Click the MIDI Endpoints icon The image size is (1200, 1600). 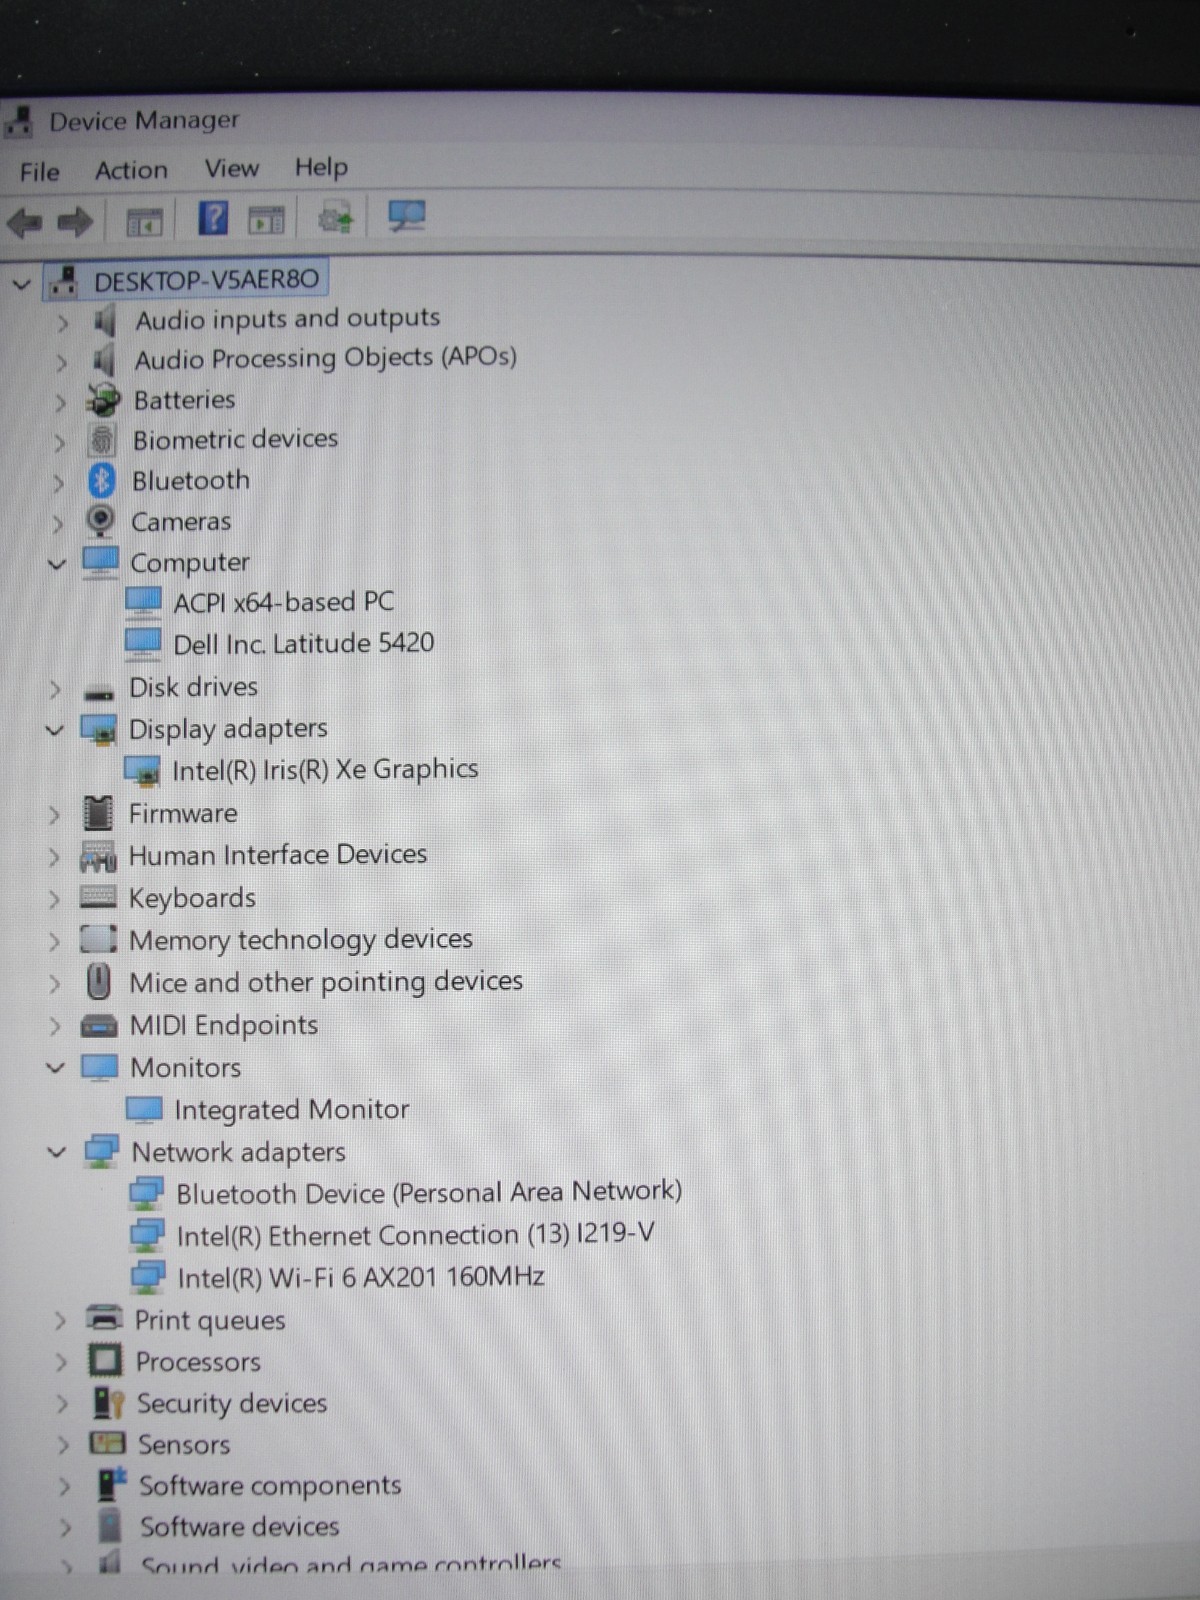98,1027
